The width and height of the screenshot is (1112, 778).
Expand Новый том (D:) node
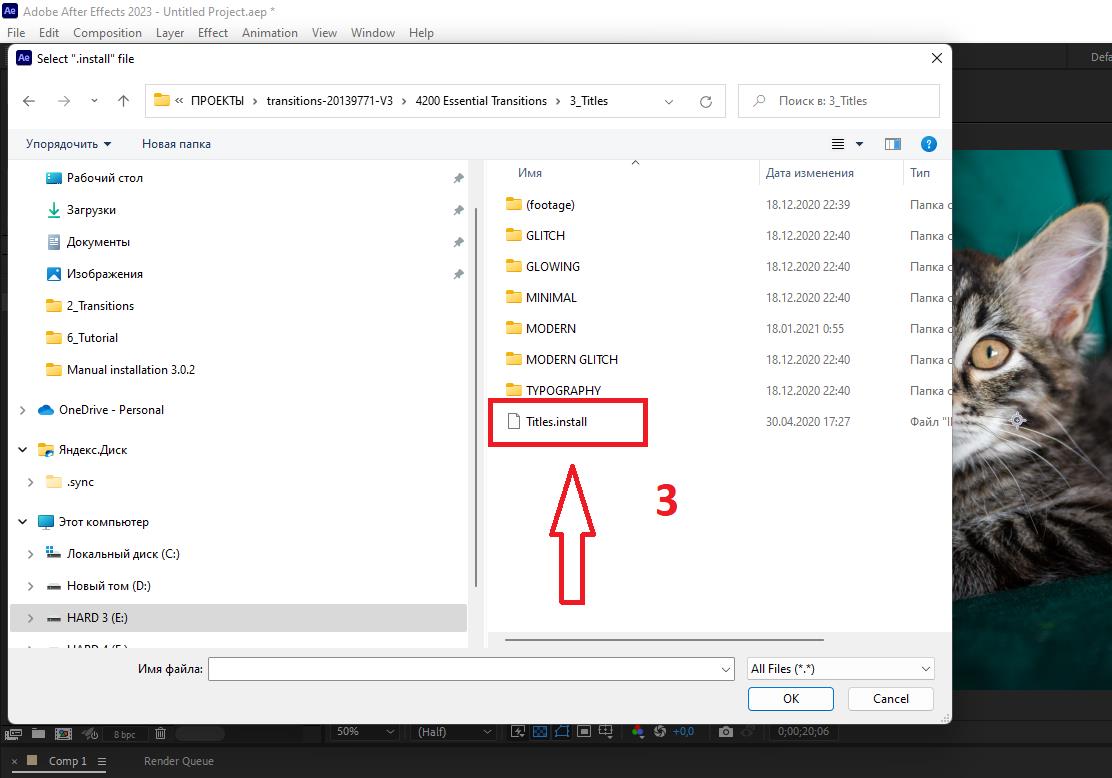[30, 586]
